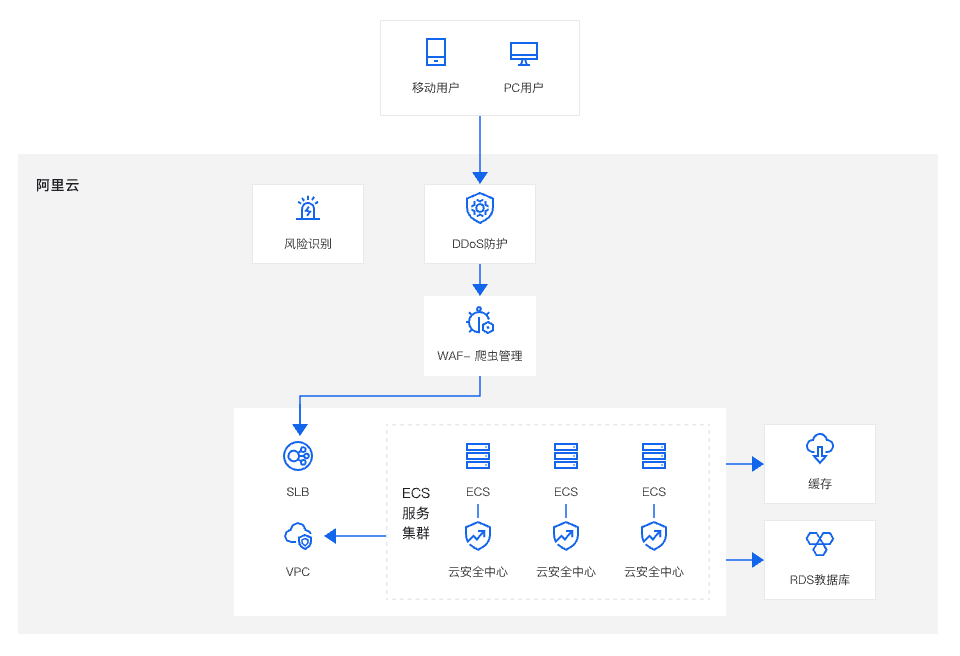Click the mobile phone icon above 移动用户
Image resolution: width=960 pixels, height=656 pixels.
coord(436,52)
